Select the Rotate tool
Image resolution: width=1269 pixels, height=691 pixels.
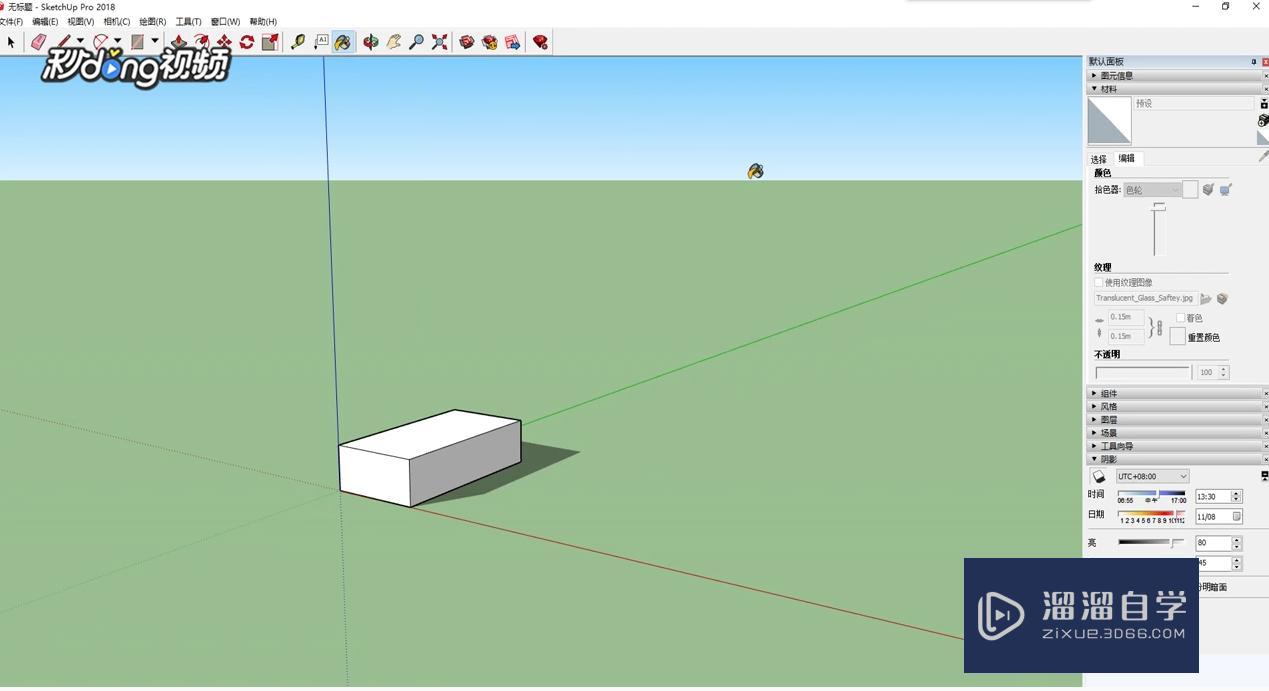tap(247, 42)
